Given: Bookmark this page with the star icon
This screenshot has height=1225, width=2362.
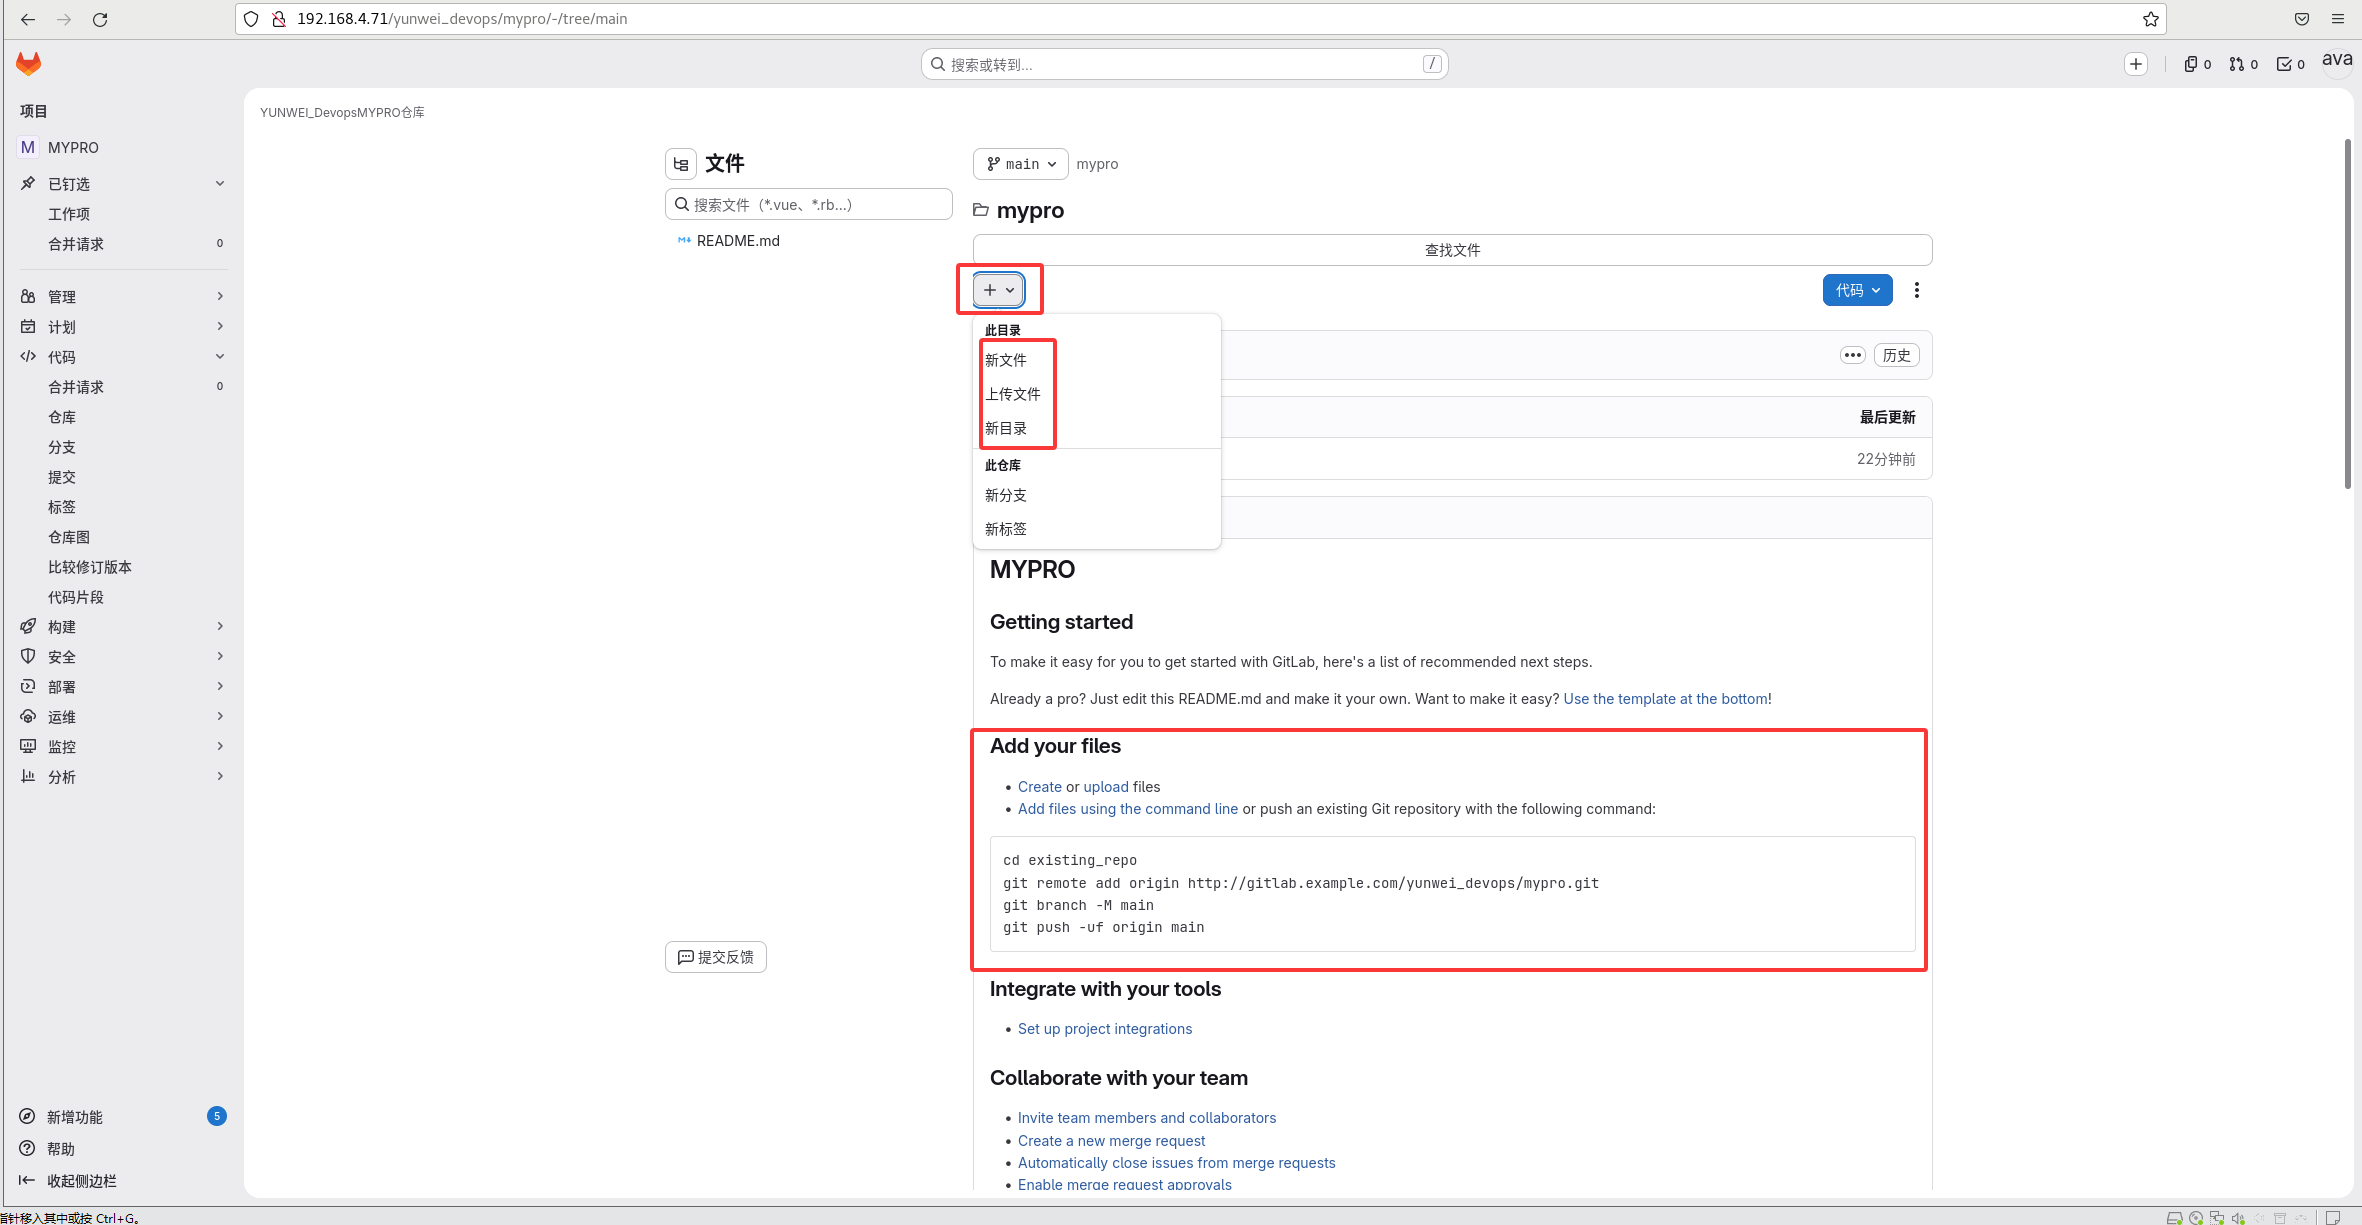Looking at the screenshot, I should 2150,19.
